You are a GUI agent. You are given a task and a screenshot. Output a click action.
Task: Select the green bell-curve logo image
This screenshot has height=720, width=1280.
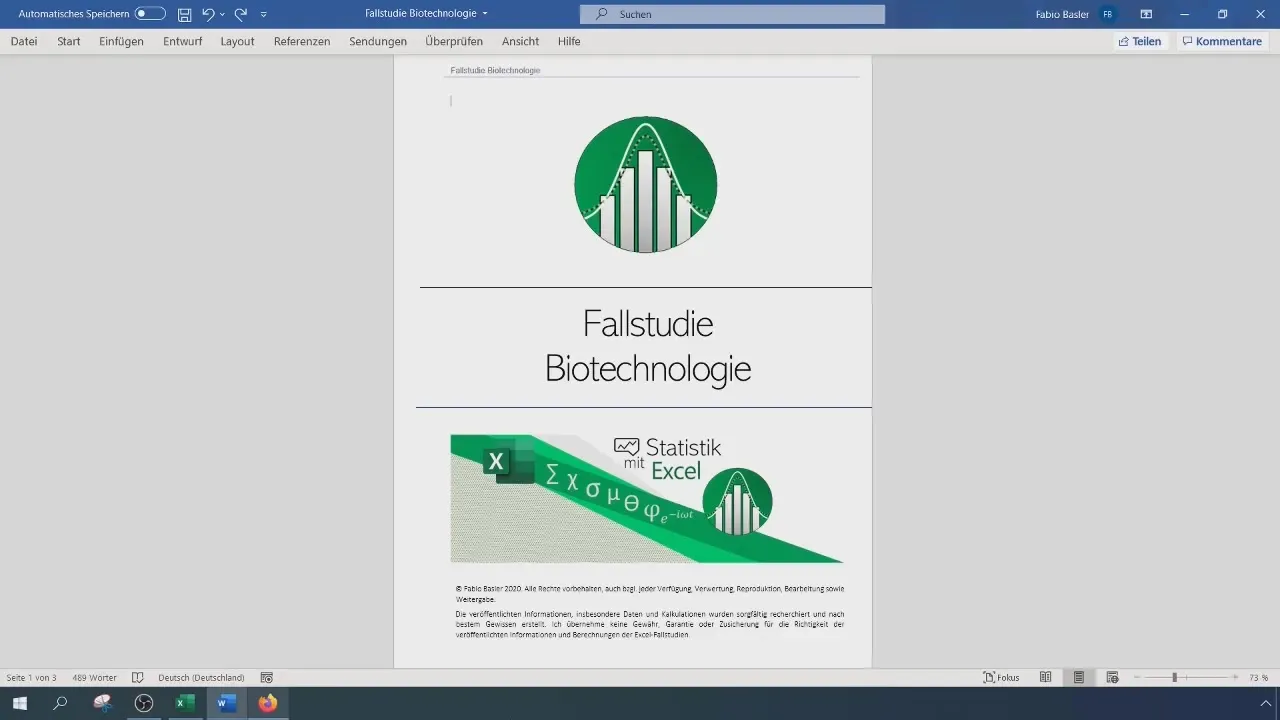646,184
